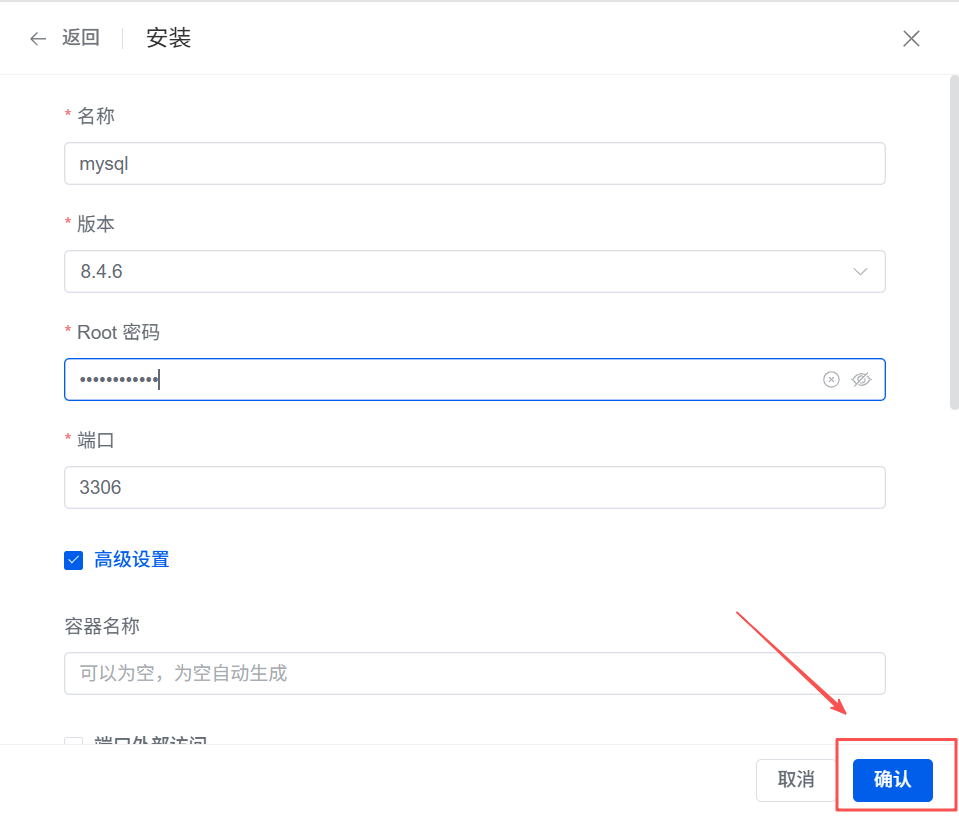959x822 pixels.
Task: Click the 高级设置 label text
Action: (131, 560)
